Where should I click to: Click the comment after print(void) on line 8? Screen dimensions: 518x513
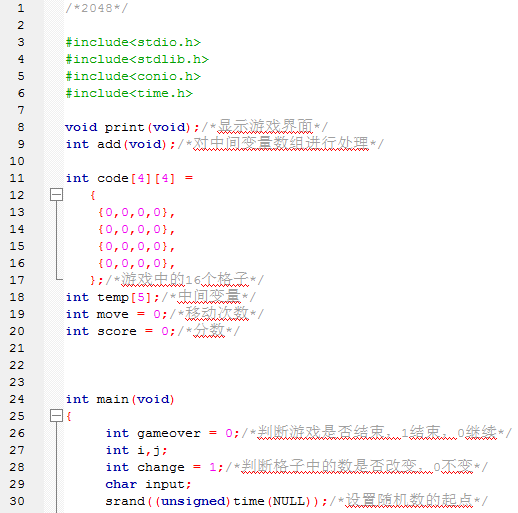[x=265, y=127]
